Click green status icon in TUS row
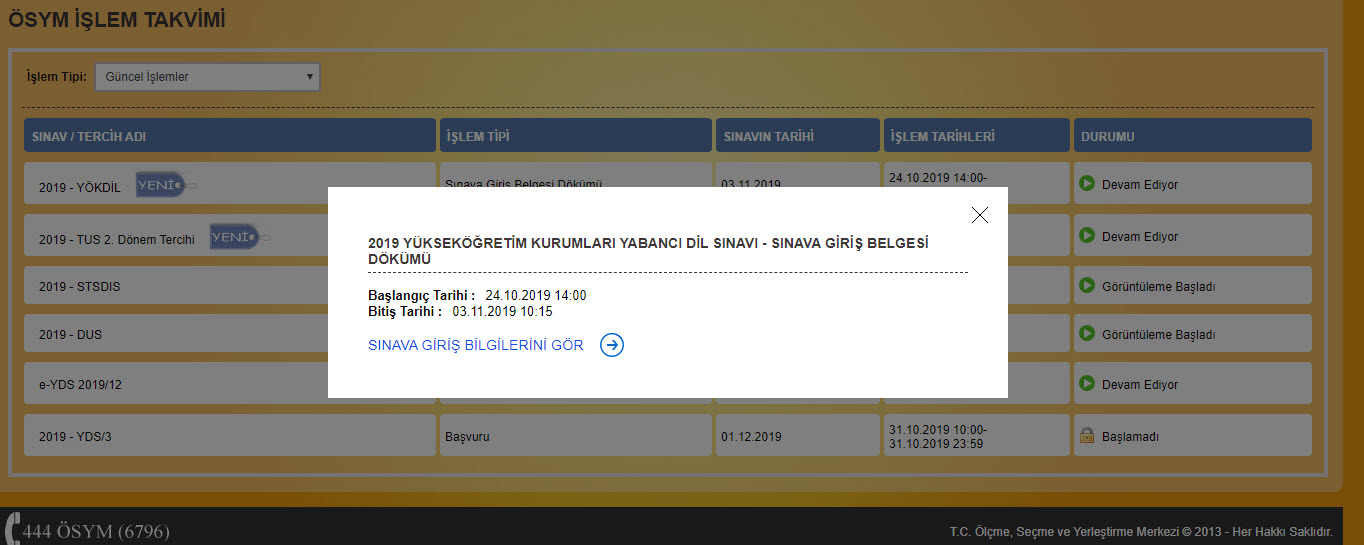The height and width of the screenshot is (545, 1364). 1087,236
